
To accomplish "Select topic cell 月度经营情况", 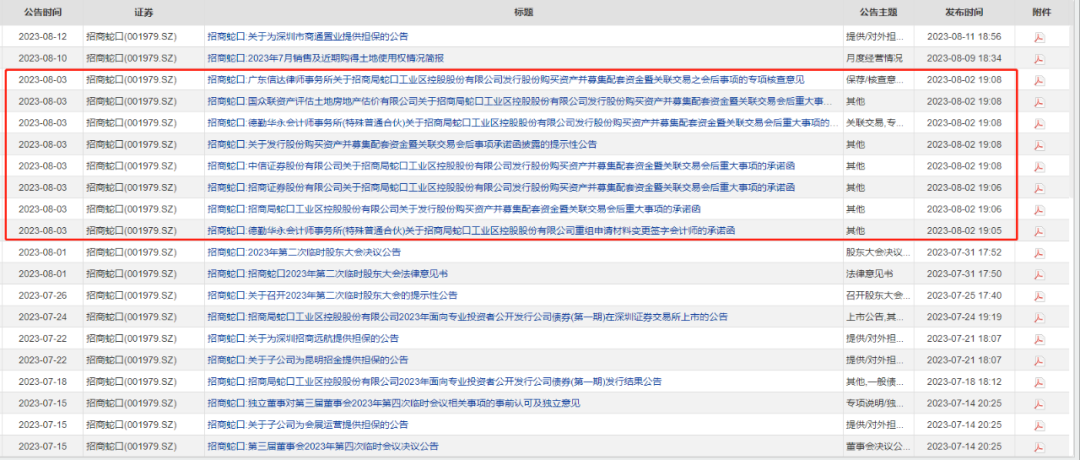I will click(874, 59).
